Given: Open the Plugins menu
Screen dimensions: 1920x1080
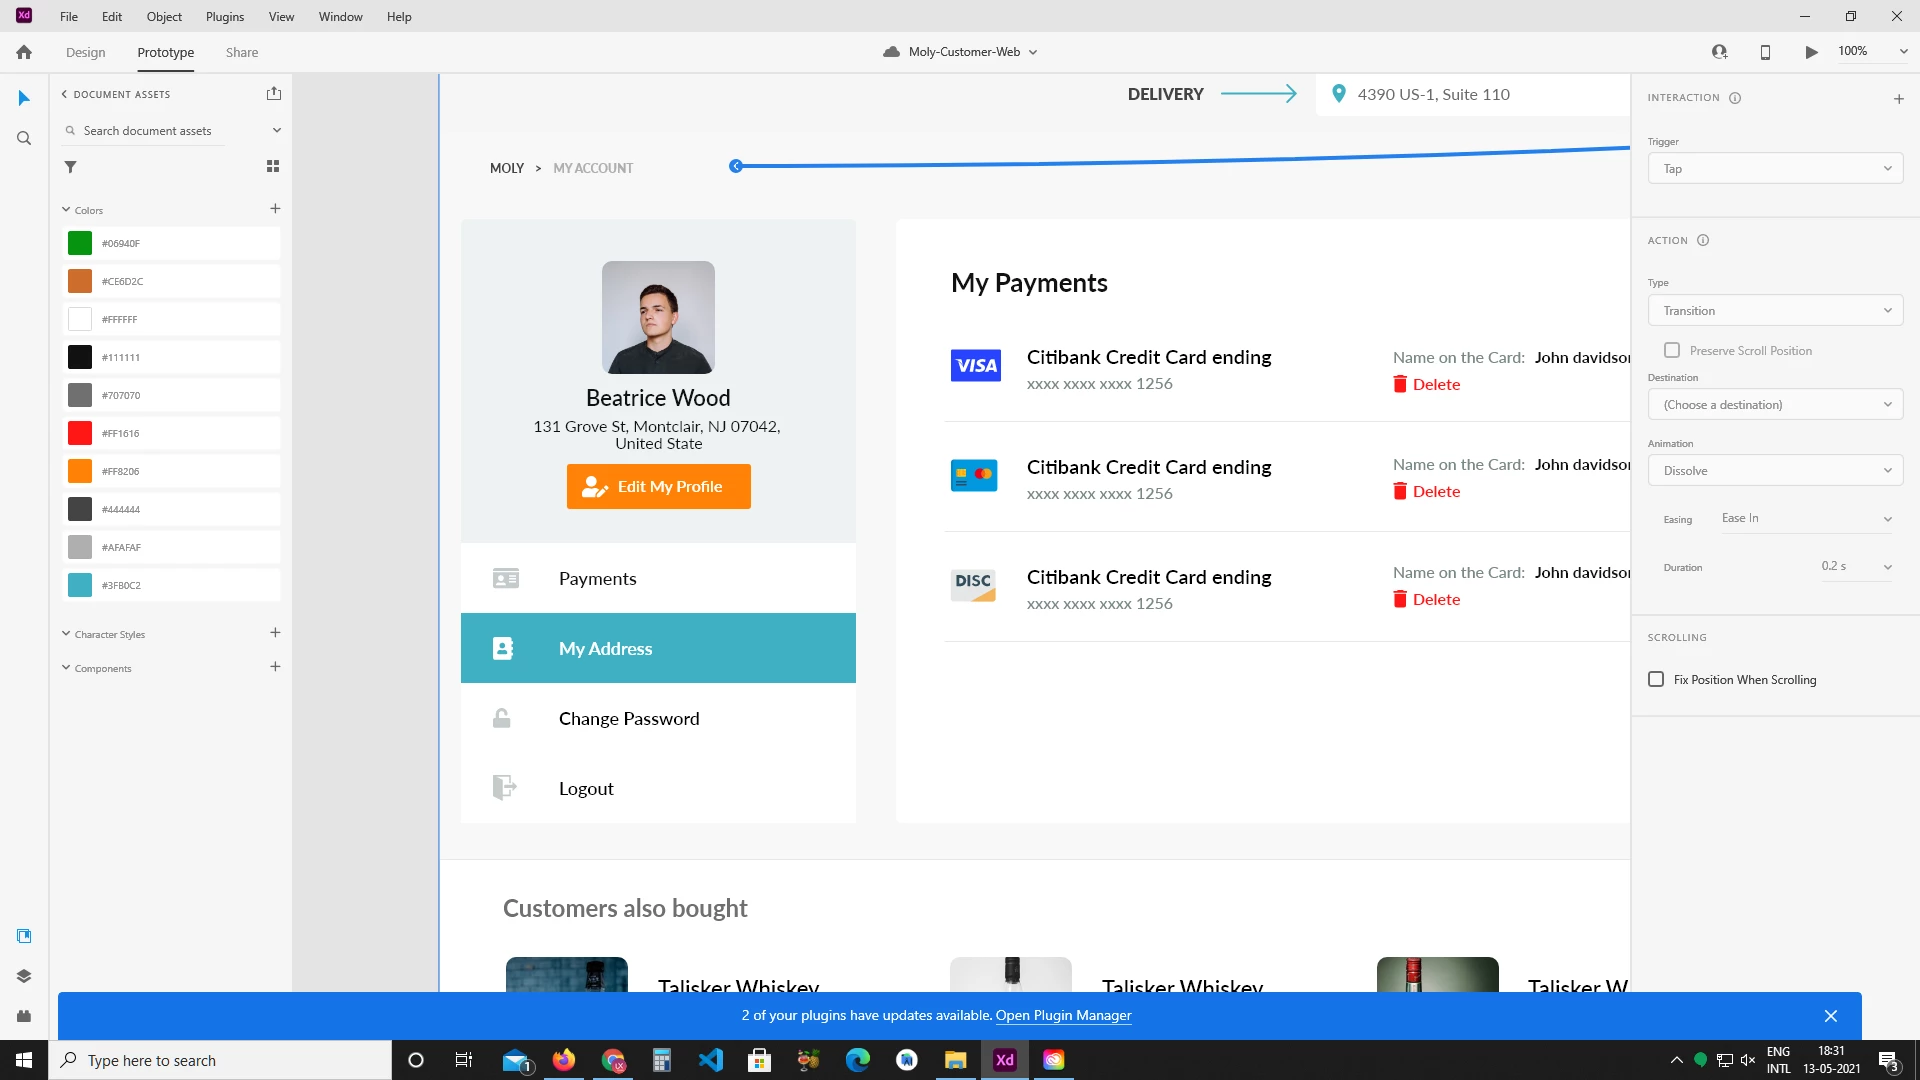Looking at the screenshot, I should point(224,16).
